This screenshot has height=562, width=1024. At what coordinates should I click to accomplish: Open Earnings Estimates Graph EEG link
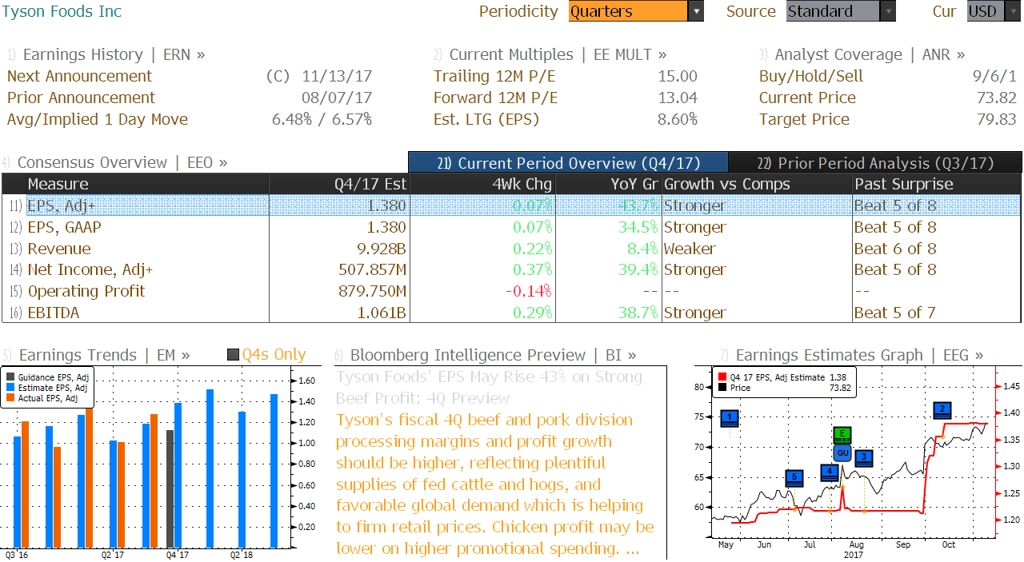coord(859,355)
